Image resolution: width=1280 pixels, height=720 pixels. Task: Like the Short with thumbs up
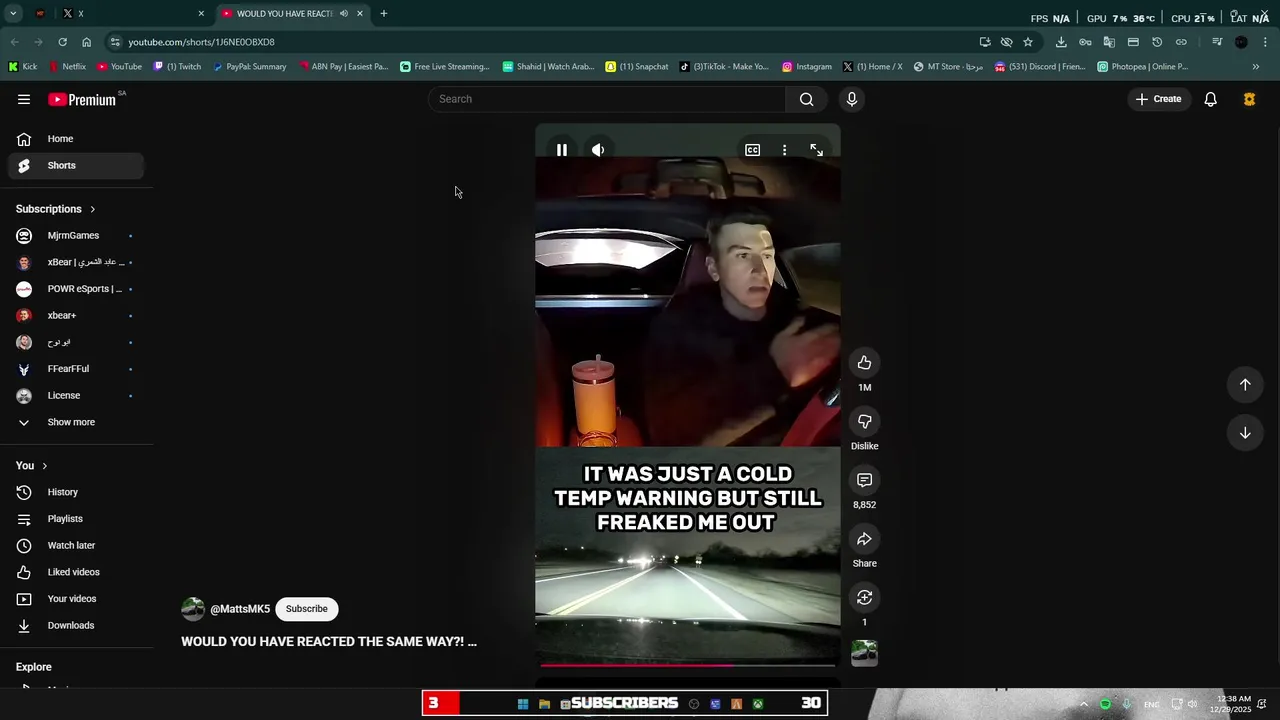click(x=864, y=363)
